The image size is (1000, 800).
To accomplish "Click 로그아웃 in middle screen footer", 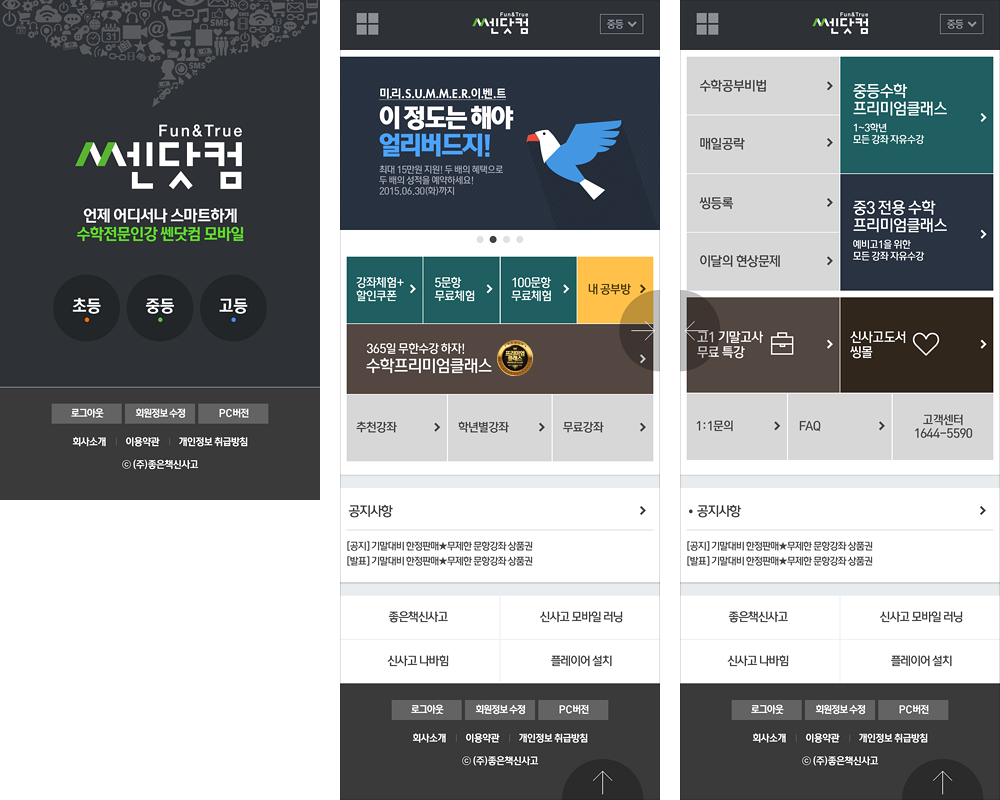I will (427, 709).
